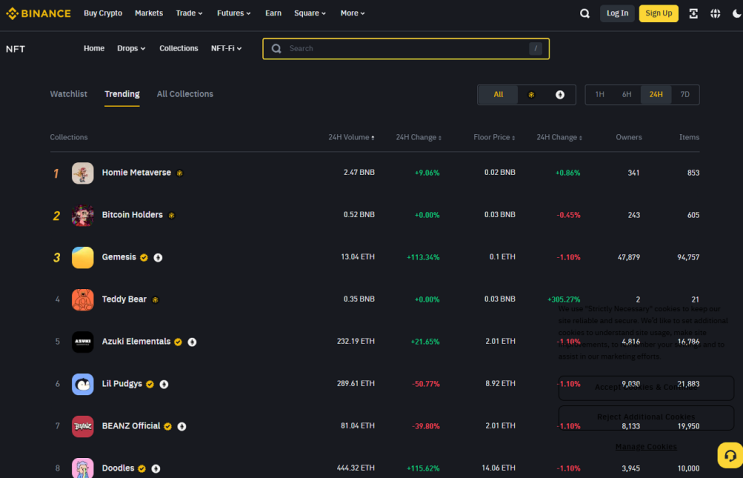Expand the Futures menu

click(x=234, y=13)
